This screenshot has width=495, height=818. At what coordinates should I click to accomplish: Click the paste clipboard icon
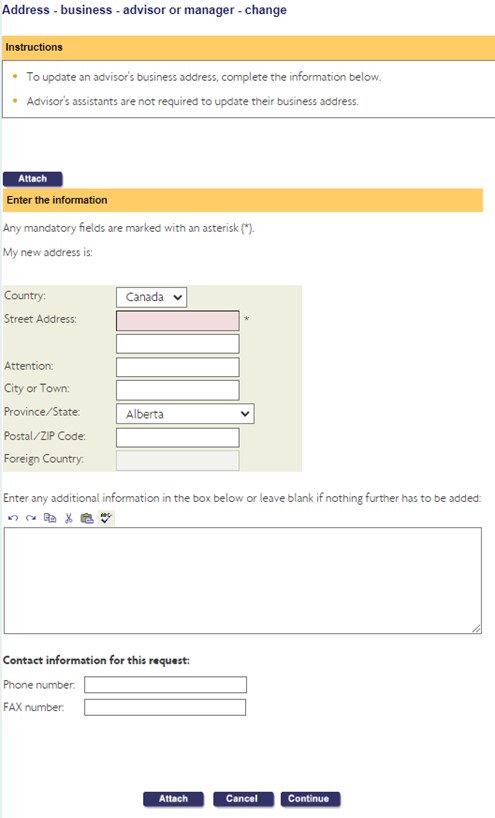click(x=87, y=518)
